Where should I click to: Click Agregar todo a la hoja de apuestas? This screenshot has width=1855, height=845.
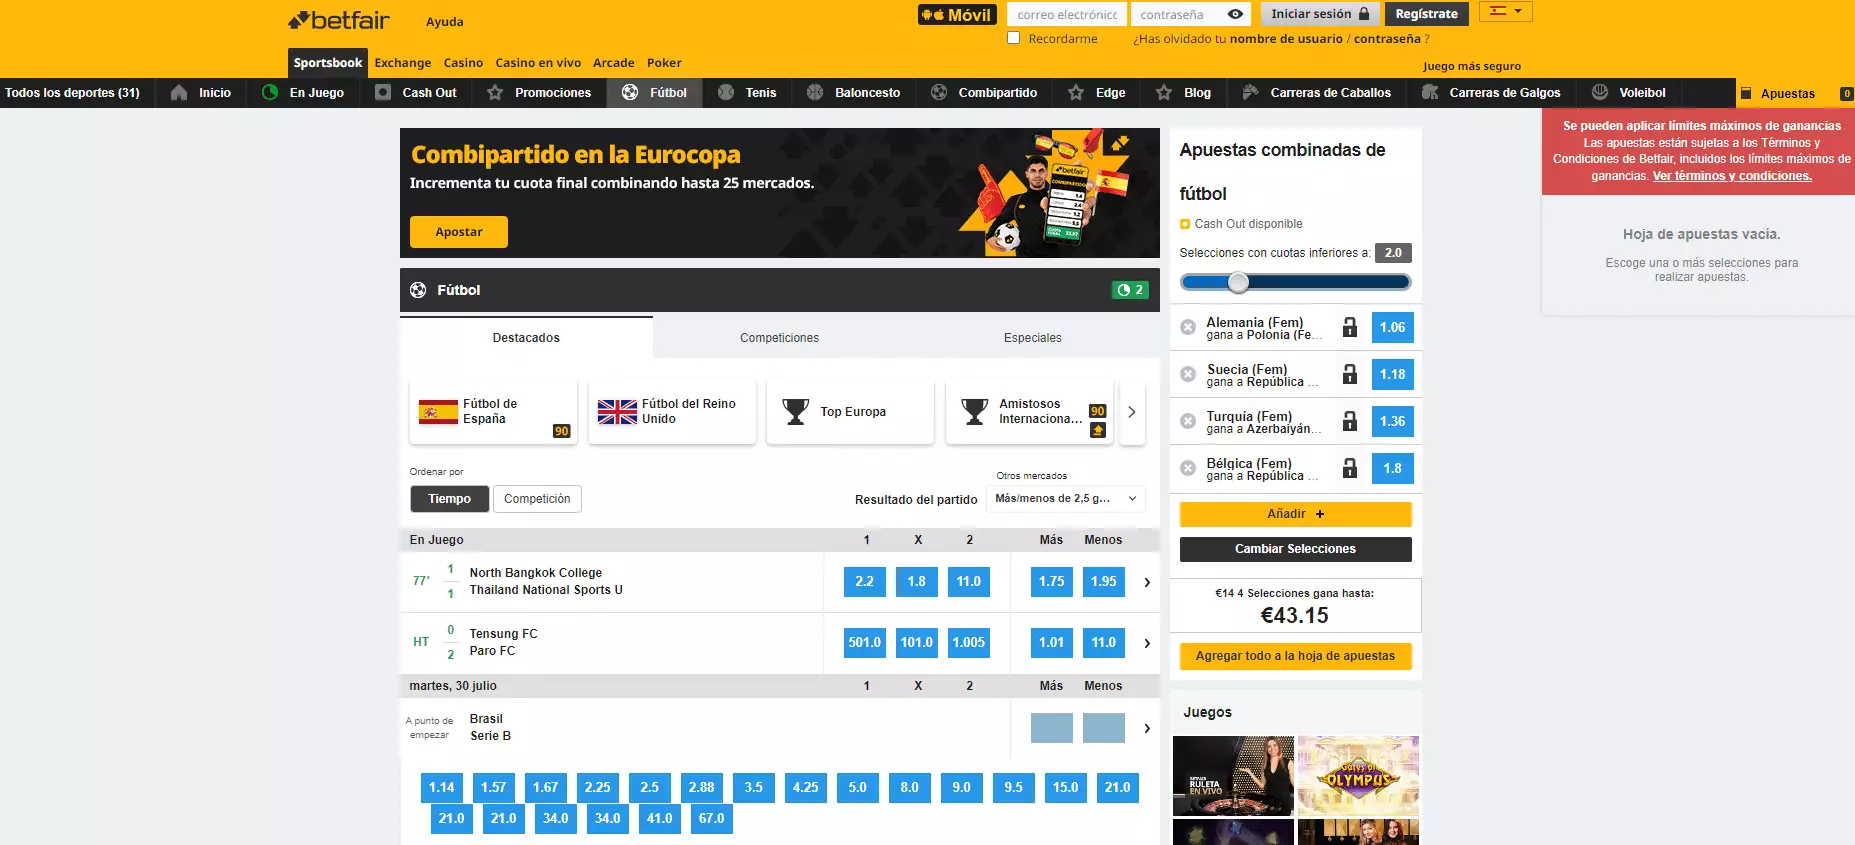click(x=1296, y=656)
